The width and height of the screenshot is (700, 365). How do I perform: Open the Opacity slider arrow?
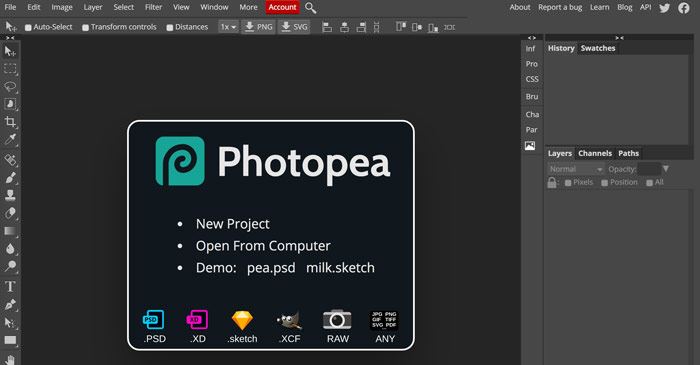coord(666,169)
